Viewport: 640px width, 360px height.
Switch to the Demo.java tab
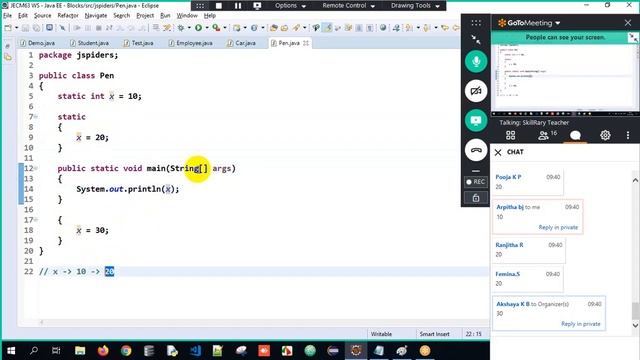pos(38,43)
